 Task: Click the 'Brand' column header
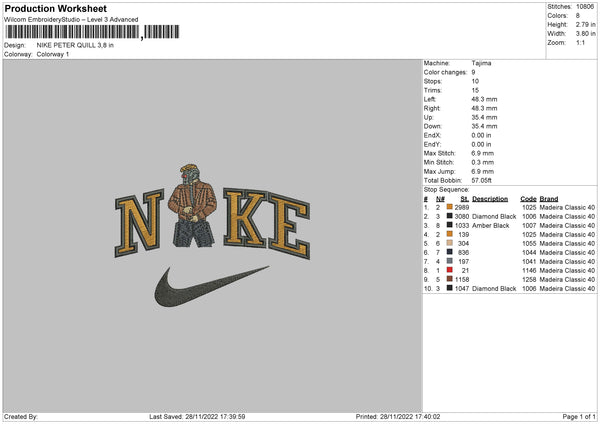click(549, 199)
